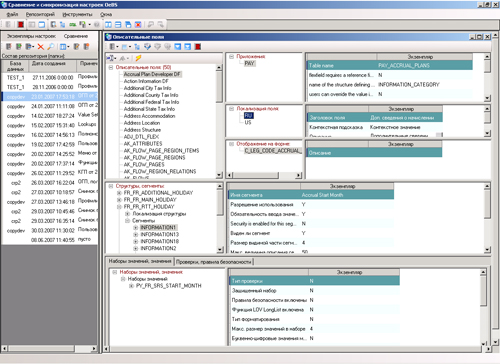
Task: Expand FR_FR_MAIN_HOLIDAY node
Action: coord(119,200)
